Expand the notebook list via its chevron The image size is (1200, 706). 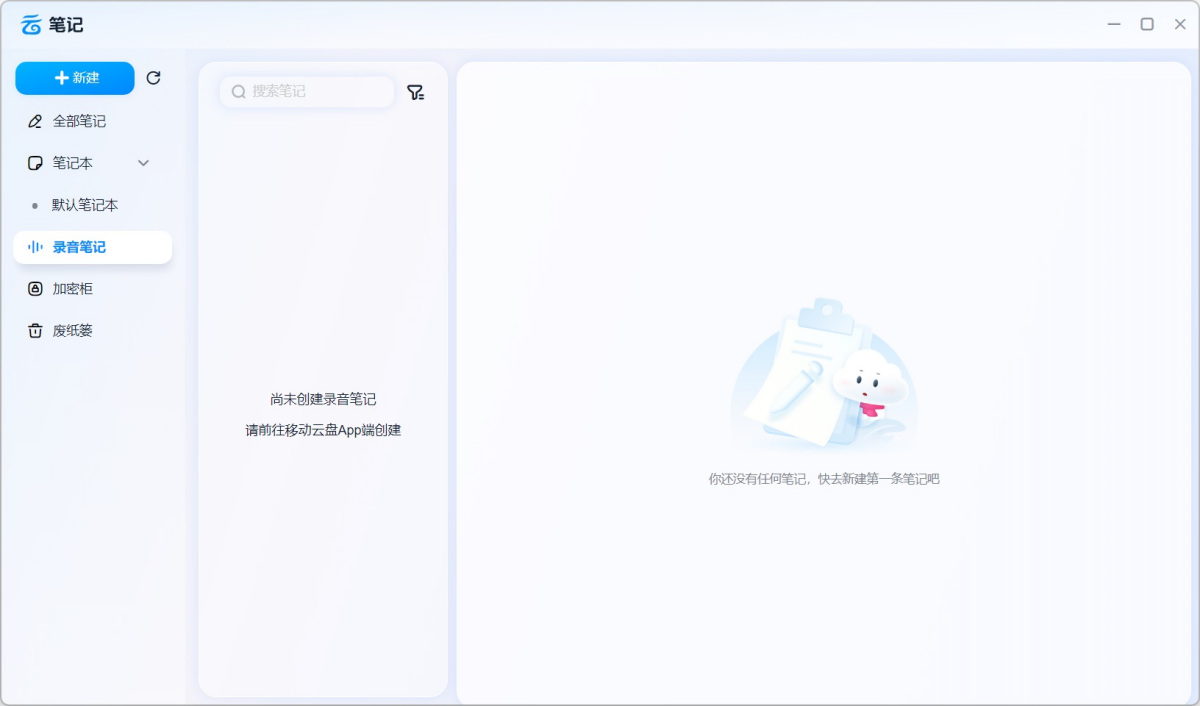click(143, 162)
